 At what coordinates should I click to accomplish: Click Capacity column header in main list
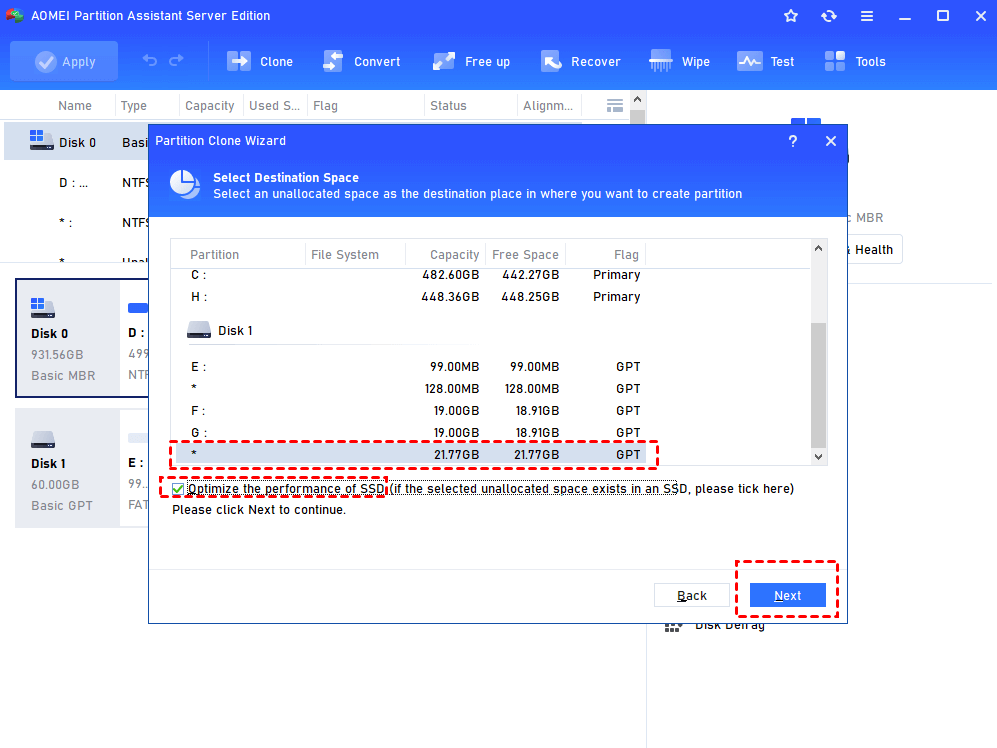click(x=209, y=106)
